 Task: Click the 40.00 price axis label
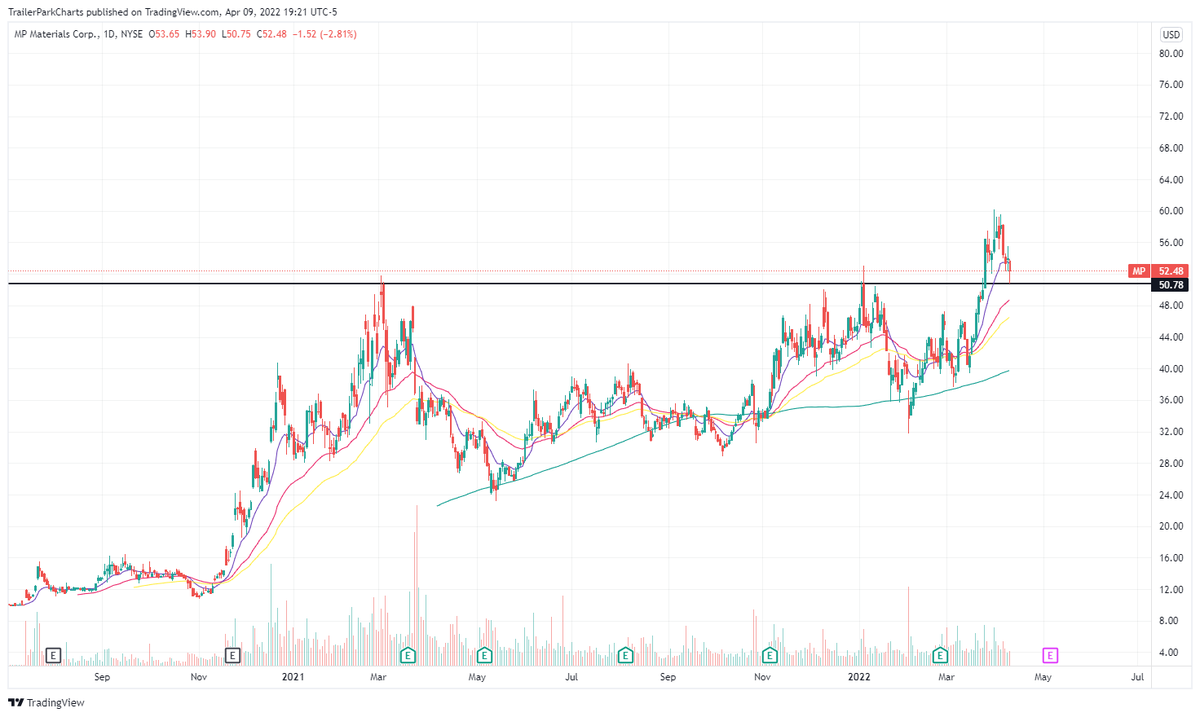click(1170, 369)
